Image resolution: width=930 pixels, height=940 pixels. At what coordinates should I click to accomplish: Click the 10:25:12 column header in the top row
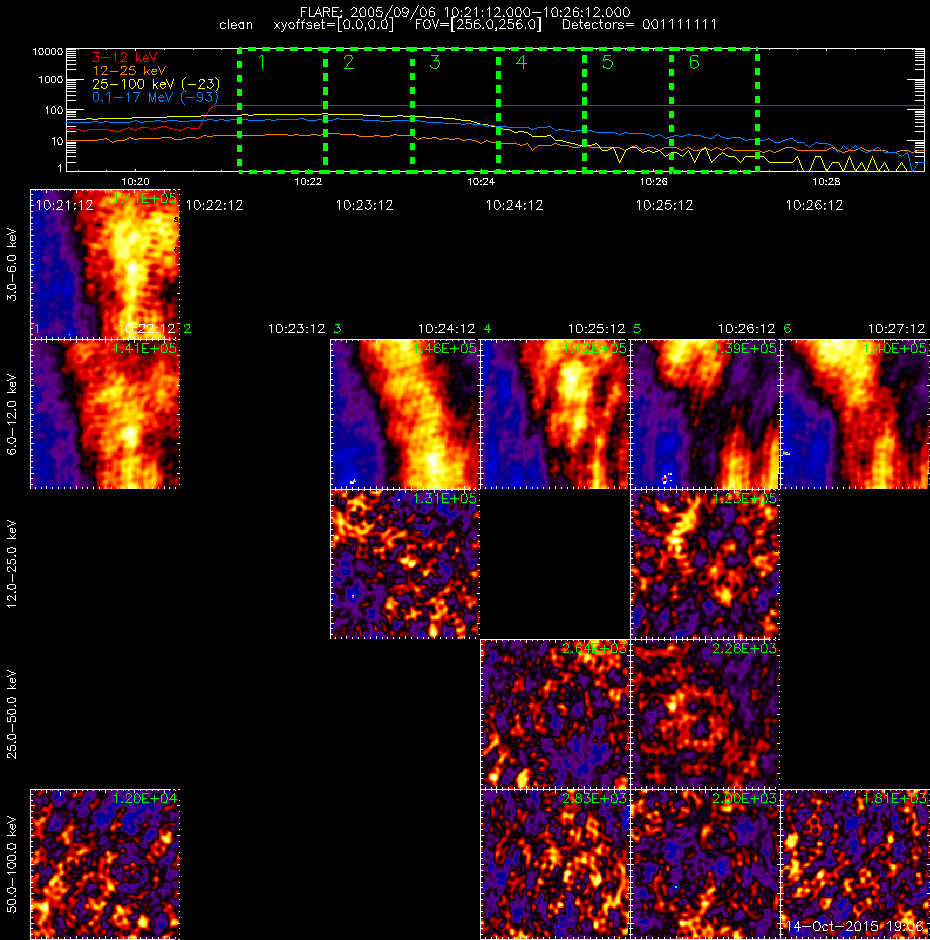pyautogui.click(x=664, y=206)
